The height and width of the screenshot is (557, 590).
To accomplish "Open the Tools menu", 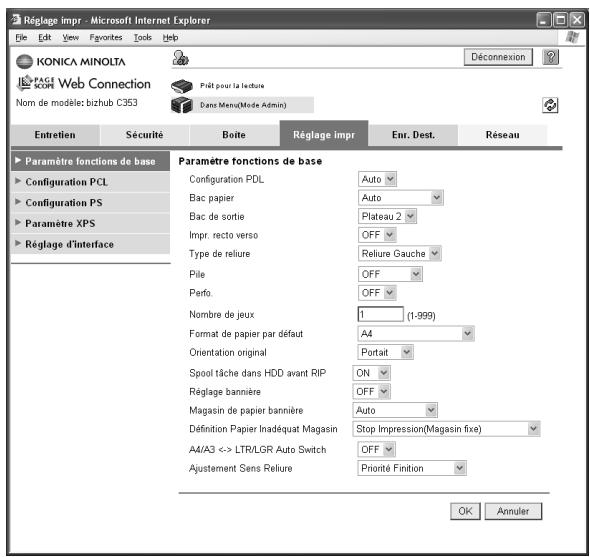I will click(143, 37).
